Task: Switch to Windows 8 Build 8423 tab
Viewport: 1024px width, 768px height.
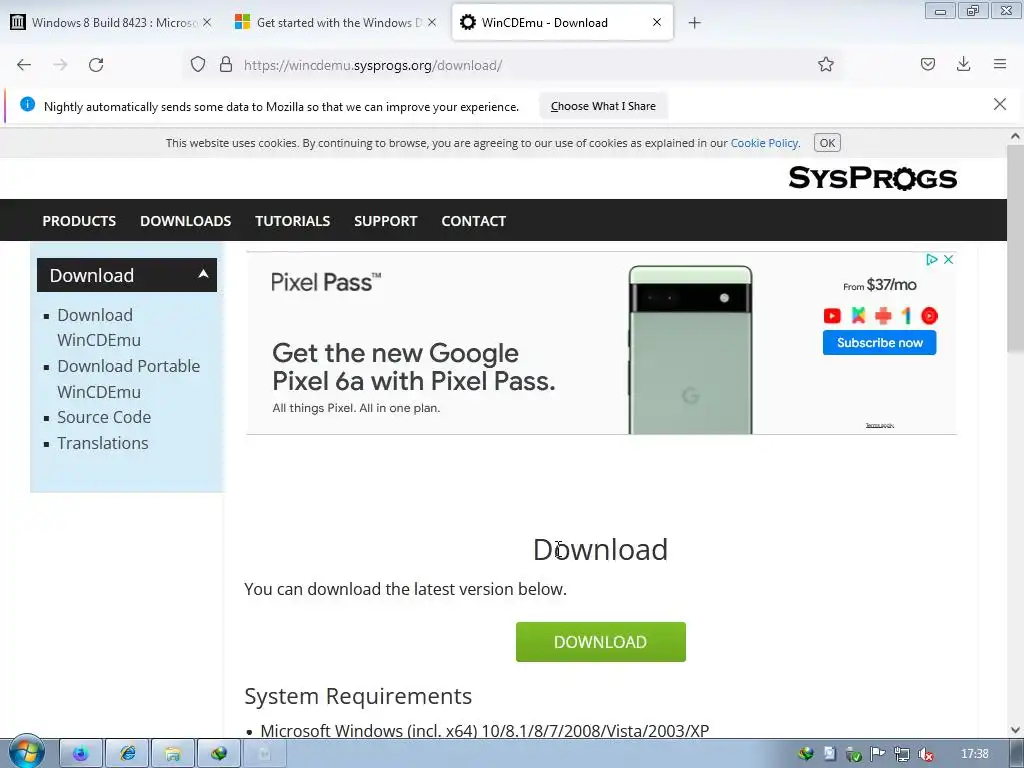Action: click(111, 22)
